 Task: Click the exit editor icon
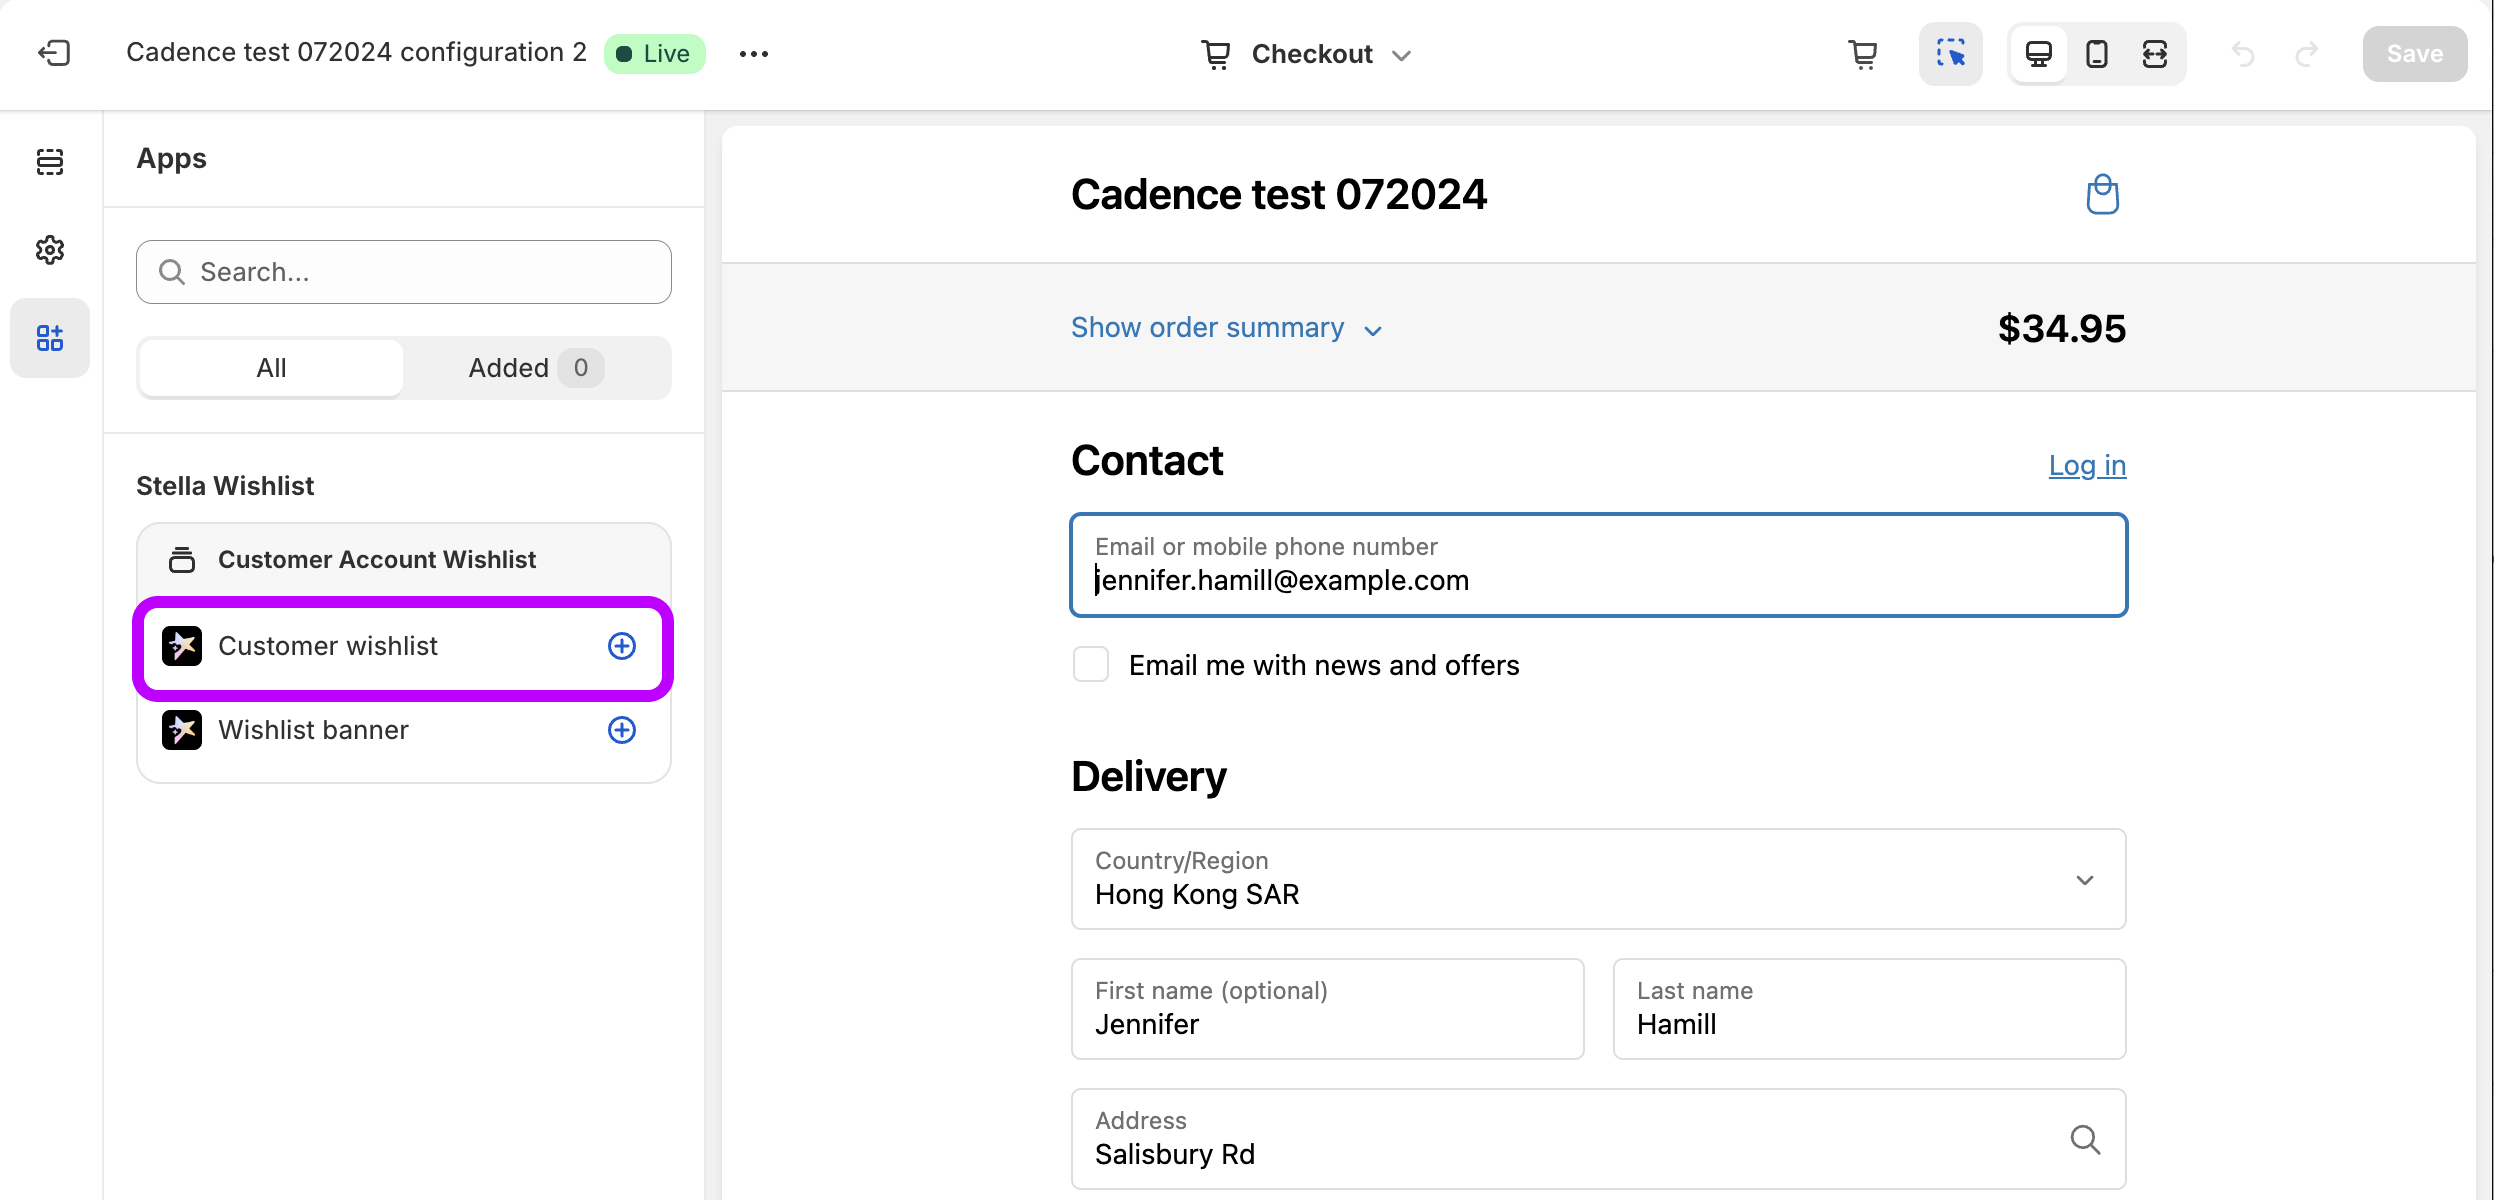tap(54, 53)
